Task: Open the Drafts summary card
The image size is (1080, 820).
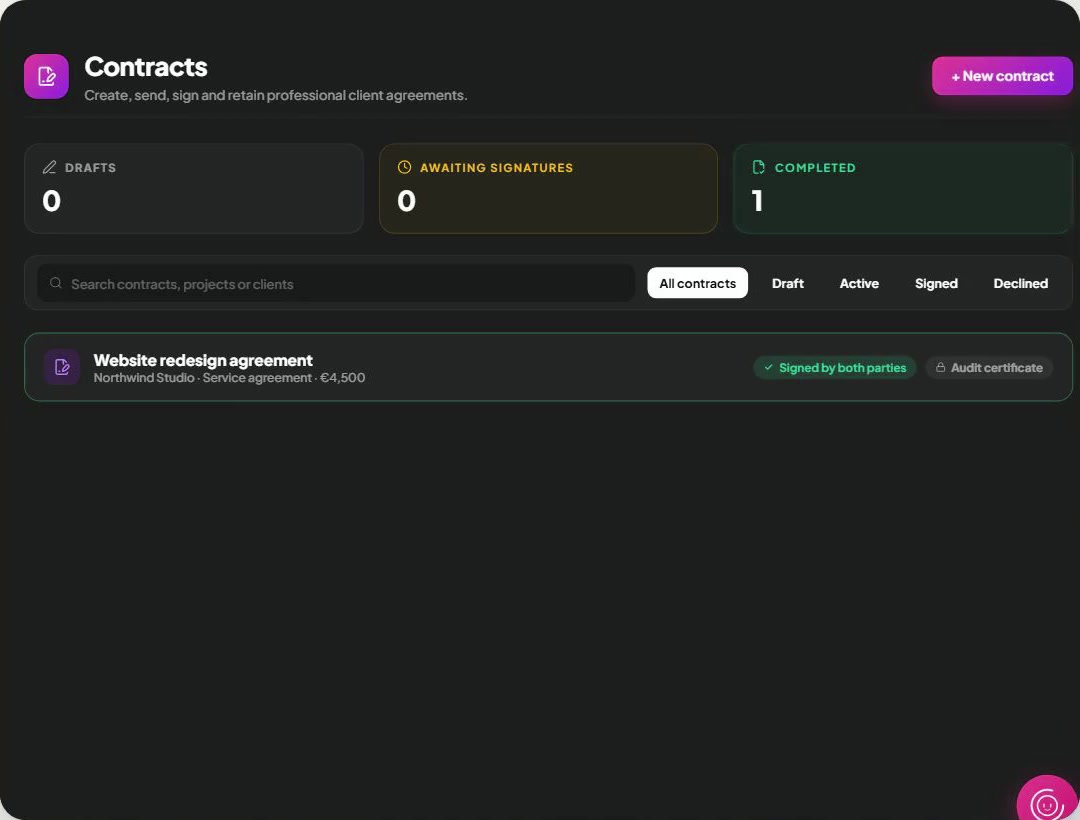Action: coord(194,189)
